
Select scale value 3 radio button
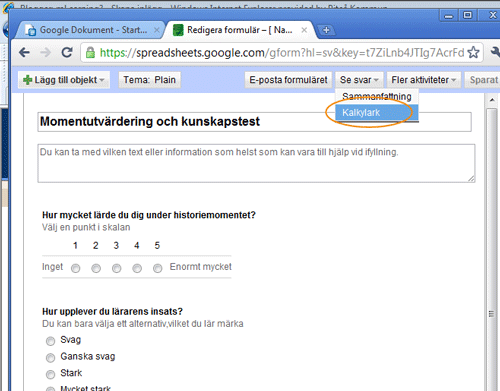116,268
